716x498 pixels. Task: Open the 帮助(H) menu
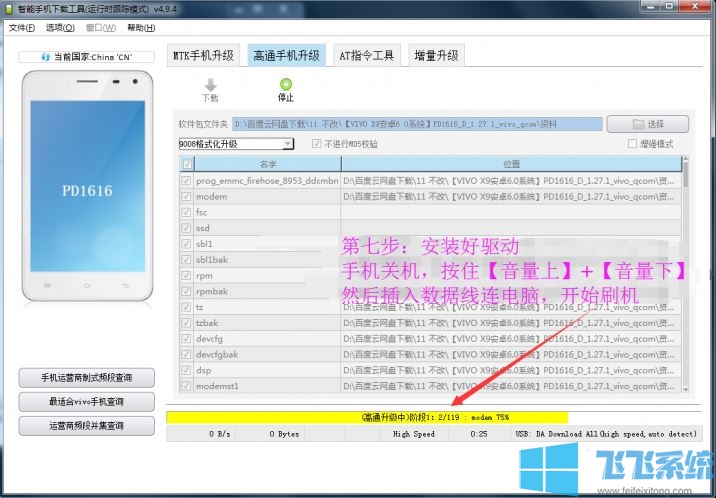[141, 28]
